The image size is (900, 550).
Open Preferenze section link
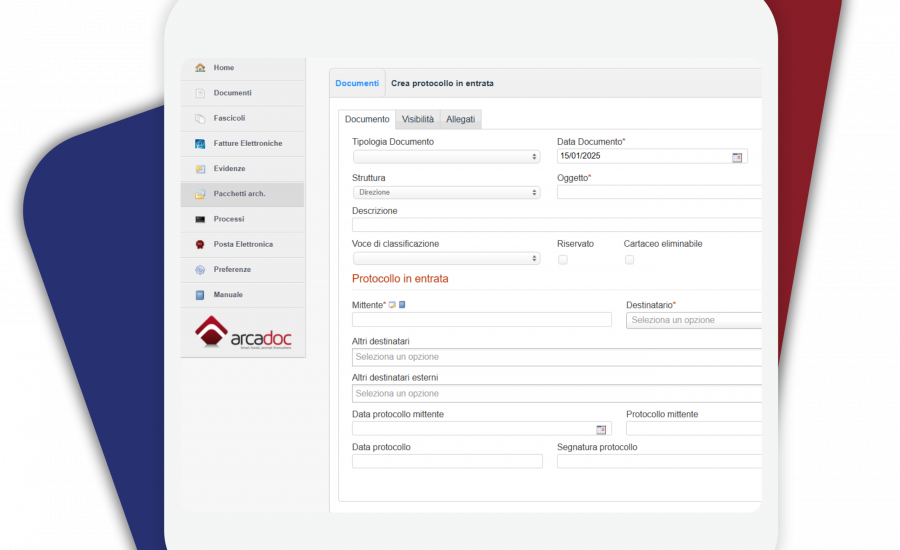[x=232, y=270]
